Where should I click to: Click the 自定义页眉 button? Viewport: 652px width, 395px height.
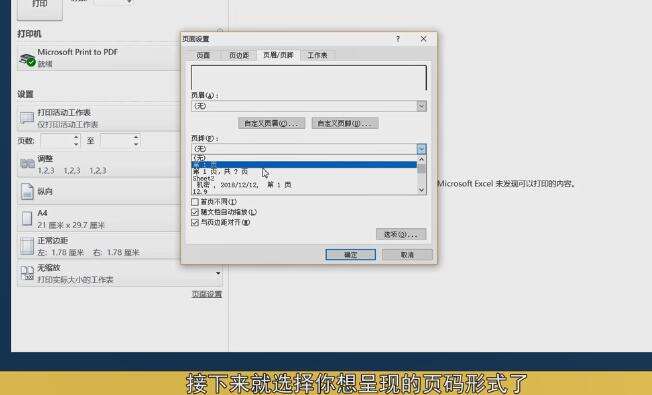pyautogui.click(x=272, y=123)
